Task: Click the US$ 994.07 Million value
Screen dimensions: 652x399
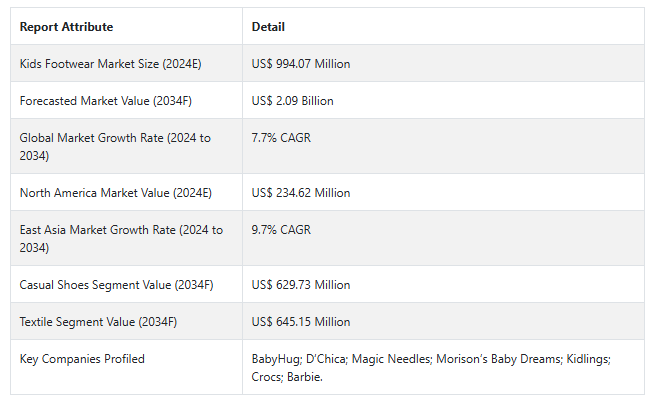Action: click(x=301, y=64)
